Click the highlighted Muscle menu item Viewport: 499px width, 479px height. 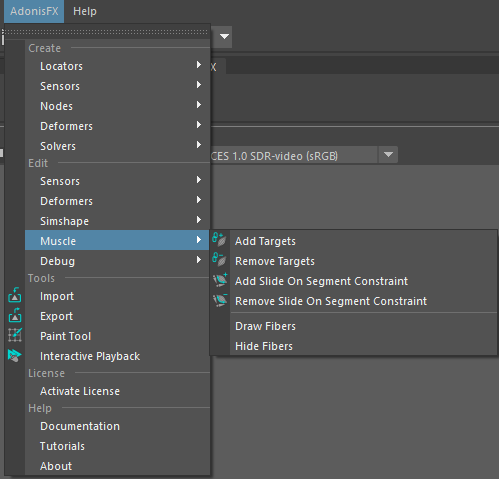click(x=117, y=240)
